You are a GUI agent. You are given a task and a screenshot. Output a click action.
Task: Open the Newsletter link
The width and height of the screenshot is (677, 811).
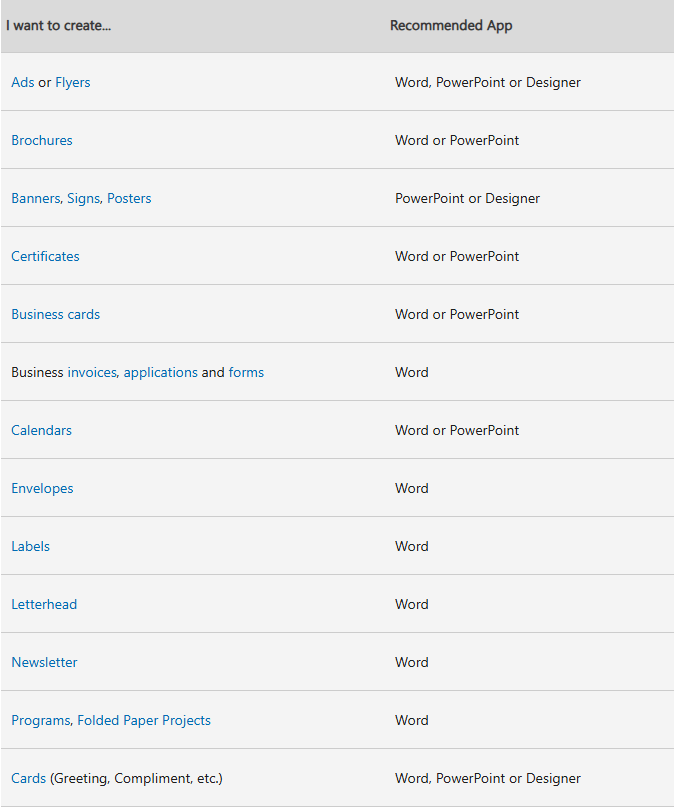pos(44,662)
